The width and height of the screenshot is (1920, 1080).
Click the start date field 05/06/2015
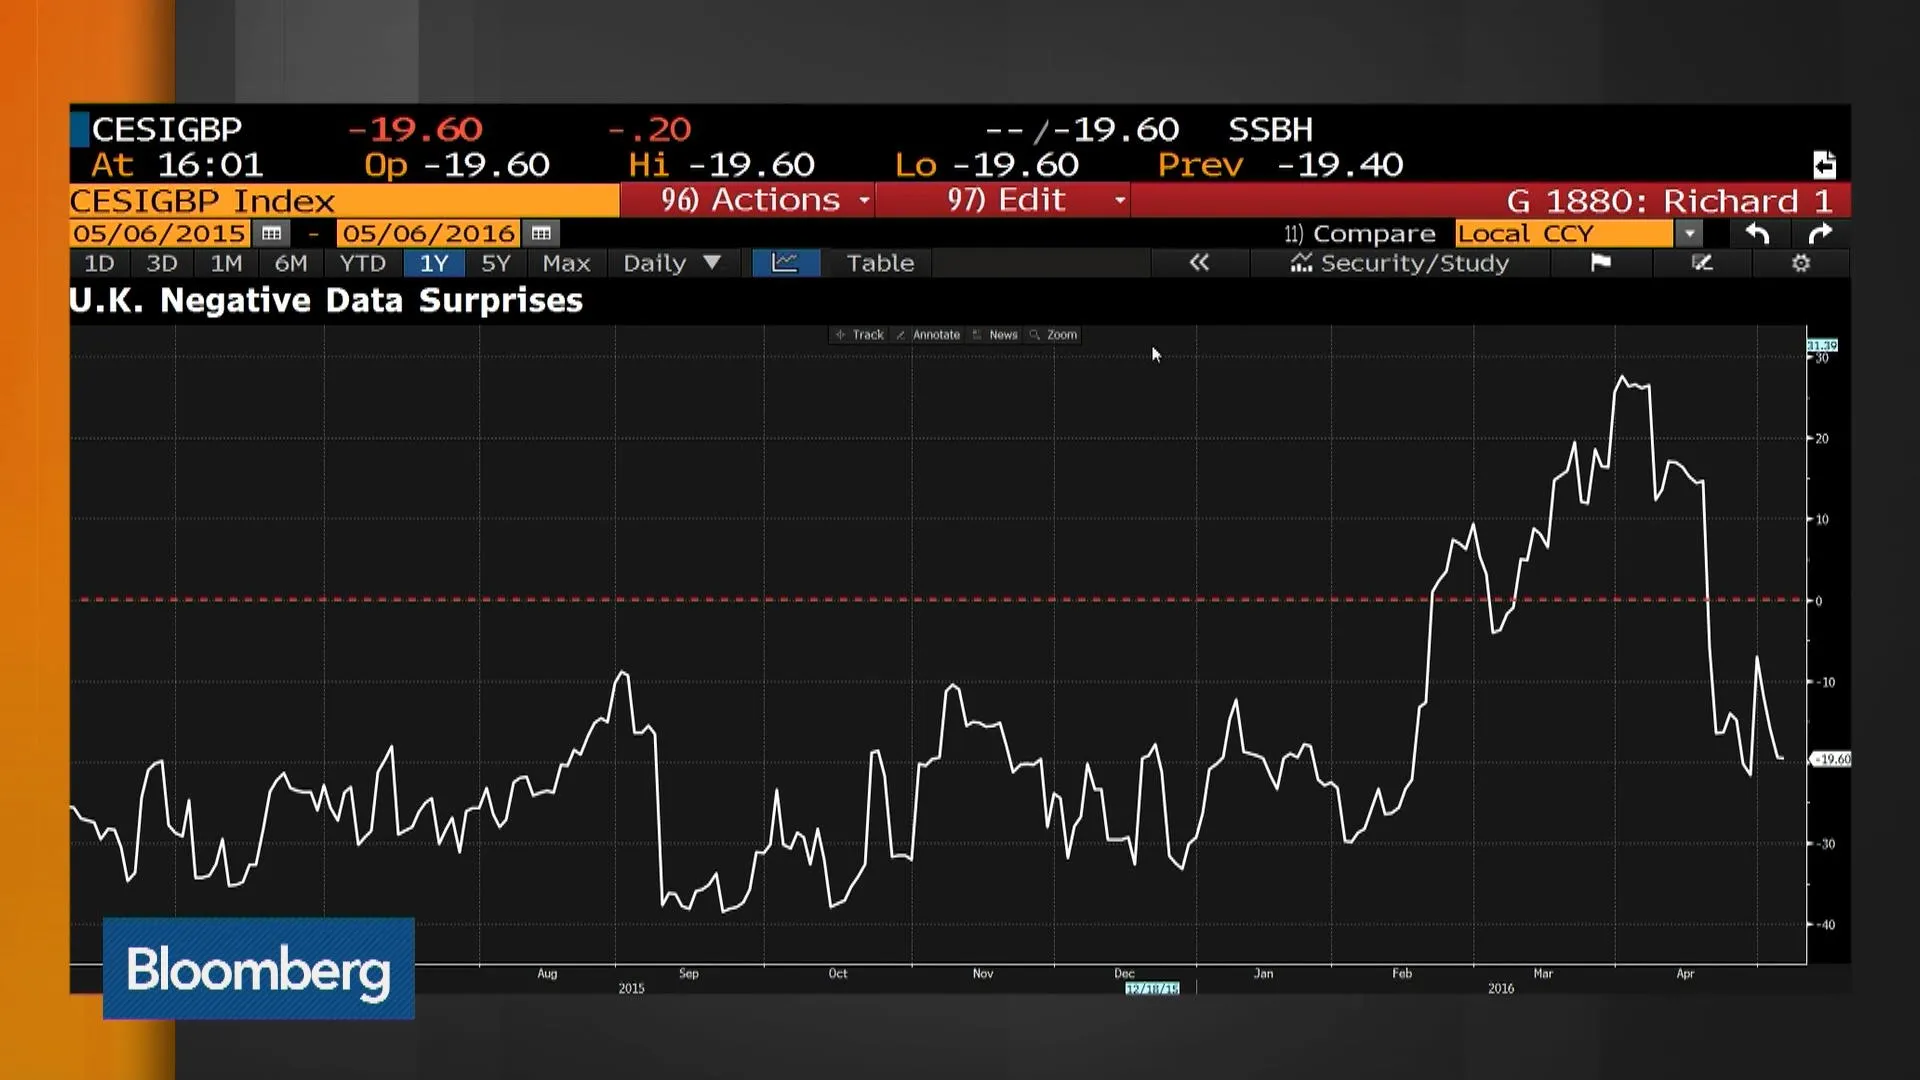pyautogui.click(x=160, y=233)
